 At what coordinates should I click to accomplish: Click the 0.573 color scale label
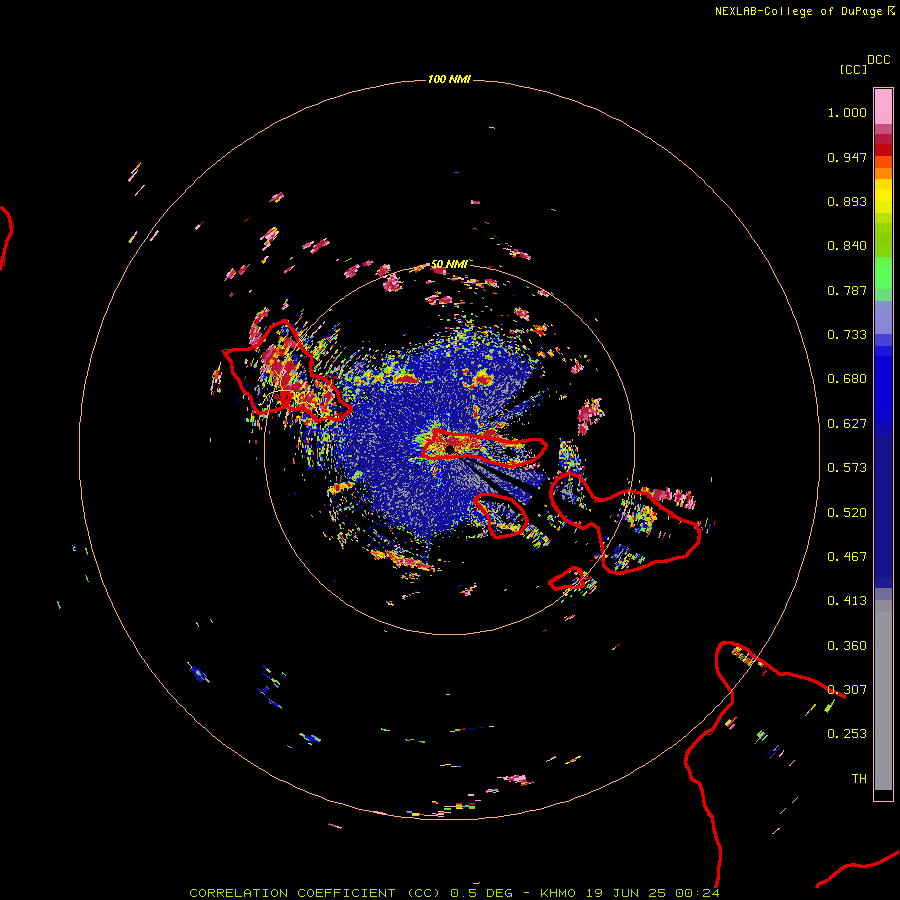[x=847, y=468]
